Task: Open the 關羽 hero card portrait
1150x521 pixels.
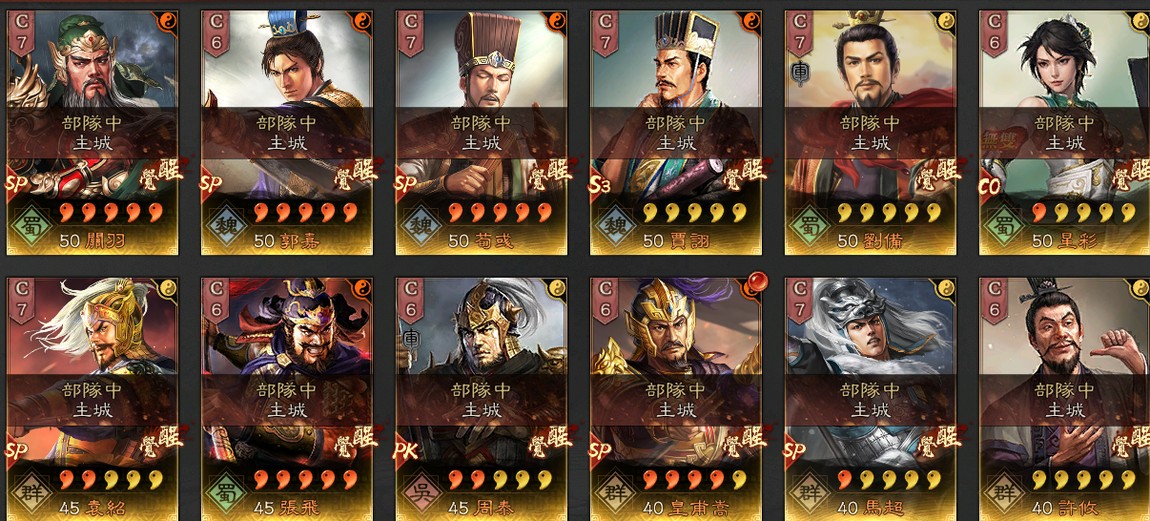Action: pyautogui.click(x=92, y=133)
